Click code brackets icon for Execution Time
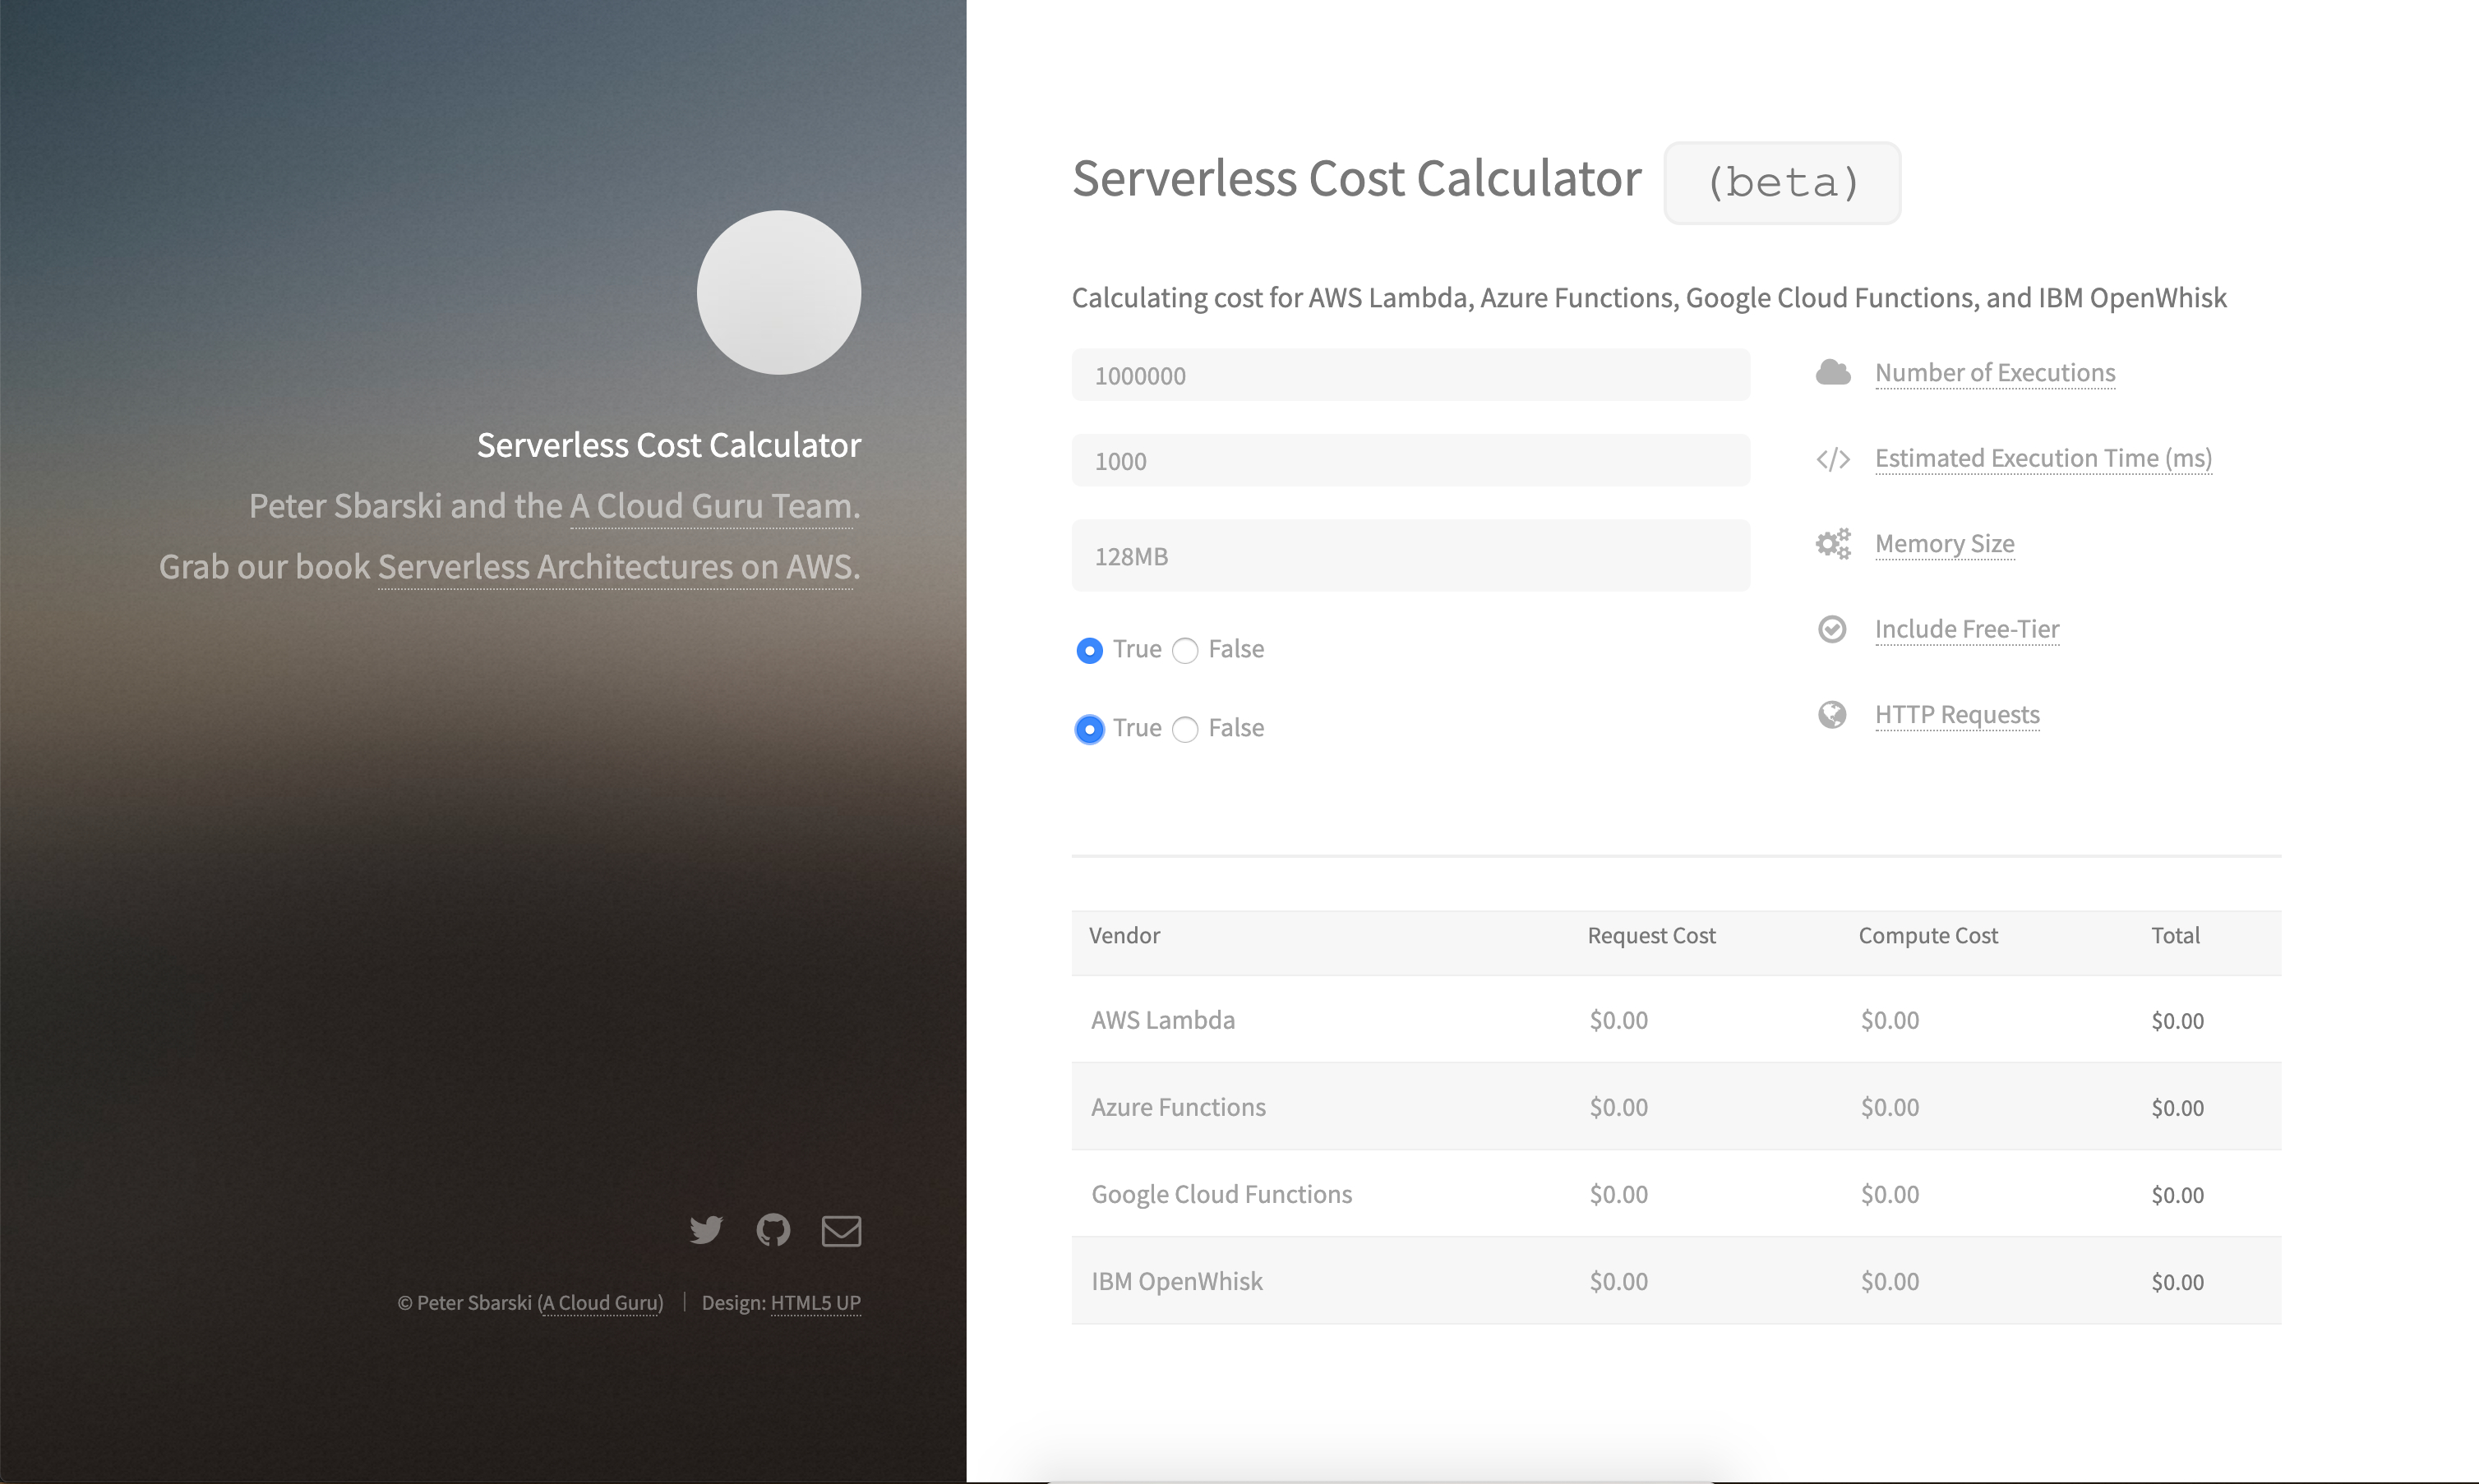The width and height of the screenshot is (2479, 1484). pos(1833,459)
